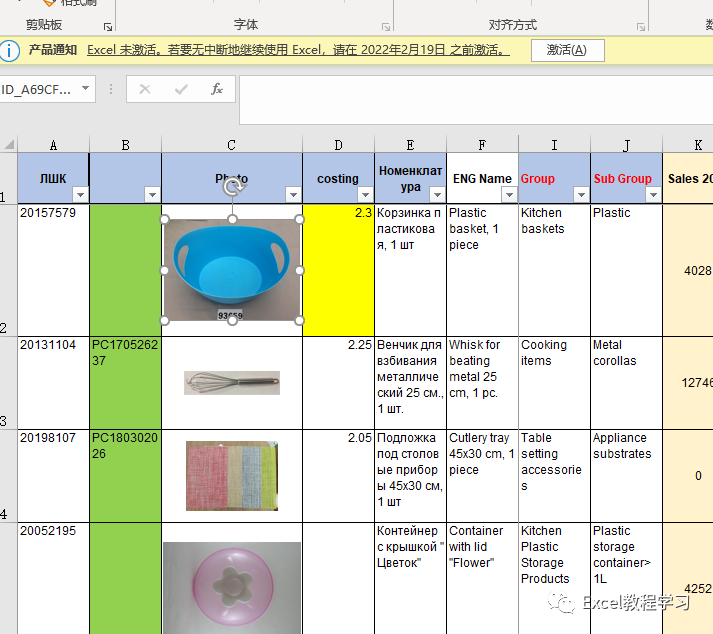
Task: Click the Sub Group header cell
Action: [x=626, y=178]
